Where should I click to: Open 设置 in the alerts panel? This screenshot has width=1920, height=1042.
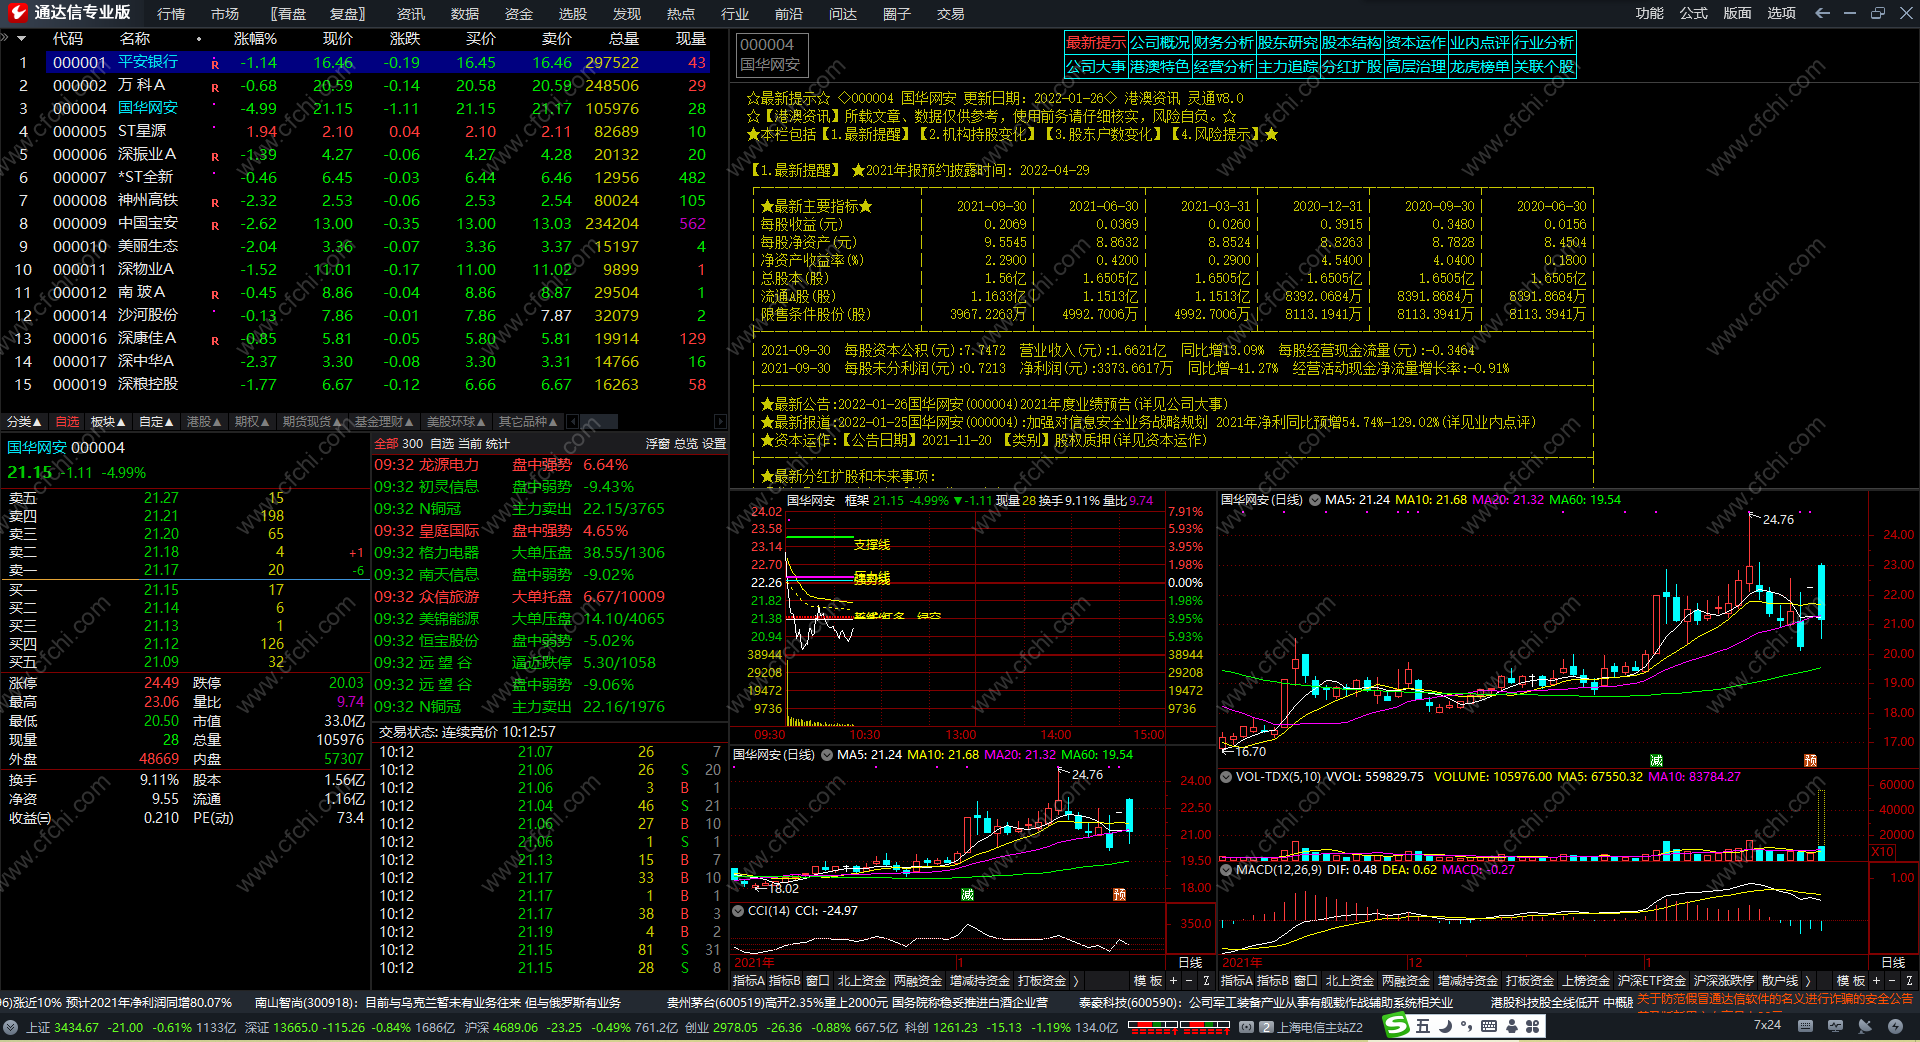point(714,444)
